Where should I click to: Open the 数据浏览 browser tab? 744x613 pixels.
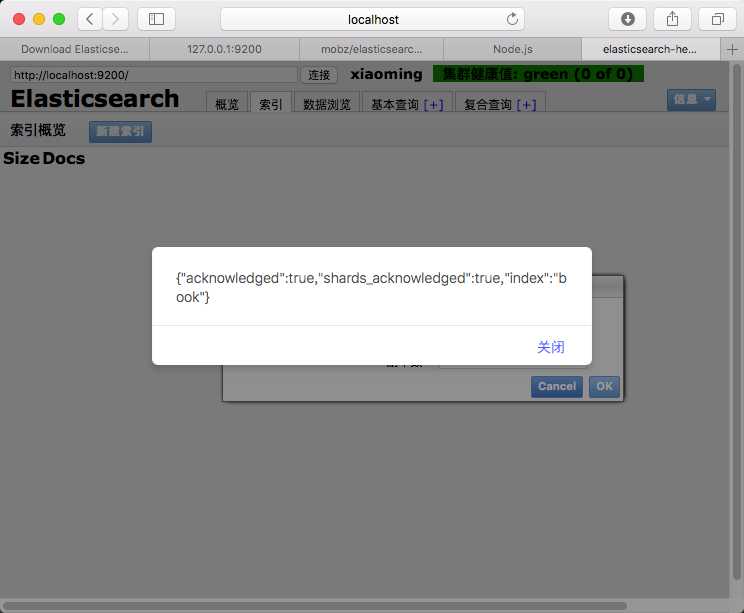pos(327,103)
